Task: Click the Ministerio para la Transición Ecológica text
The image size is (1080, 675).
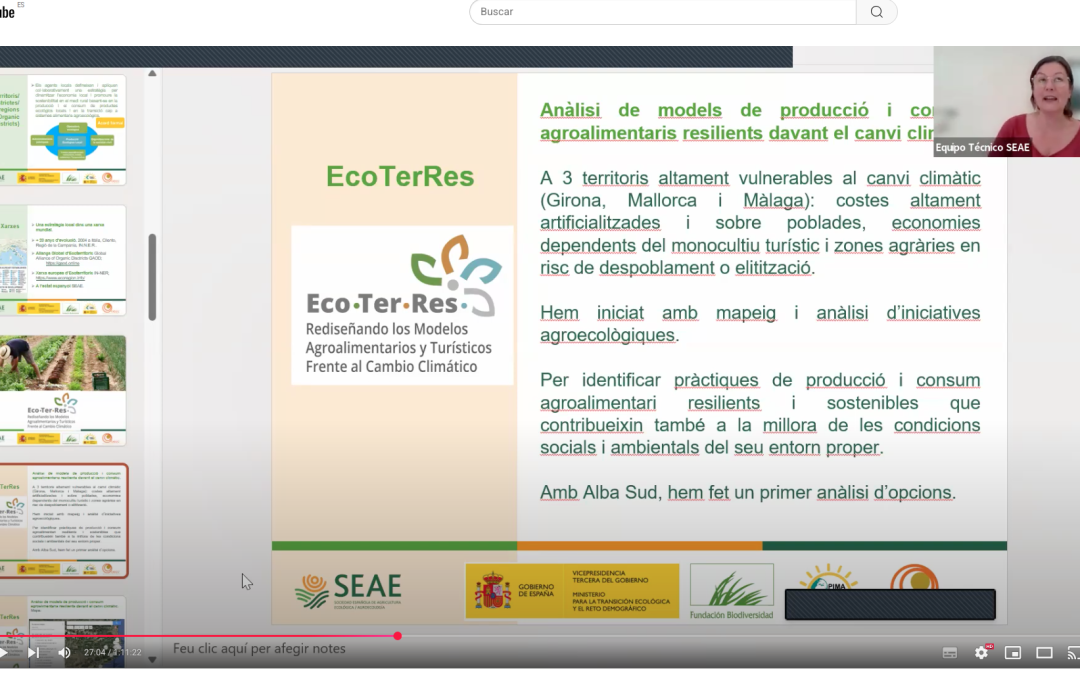Action: click(x=620, y=601)
